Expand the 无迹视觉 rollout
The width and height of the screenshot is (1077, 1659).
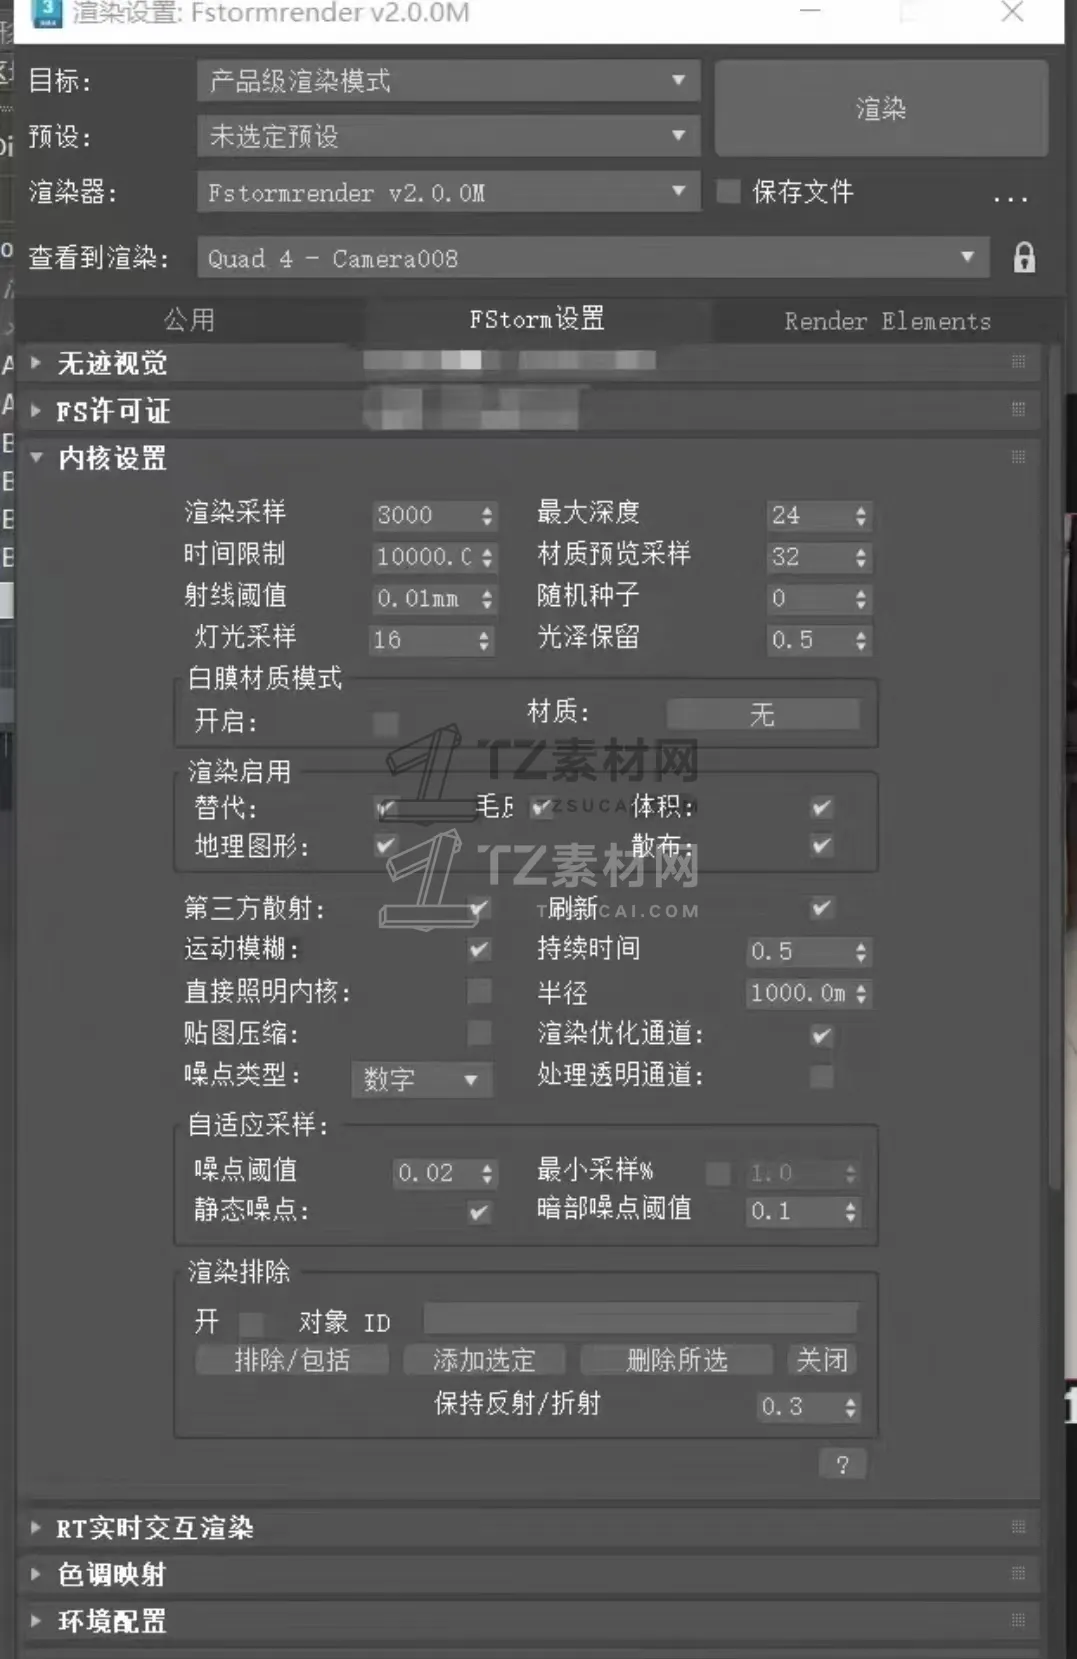point(36,362)
